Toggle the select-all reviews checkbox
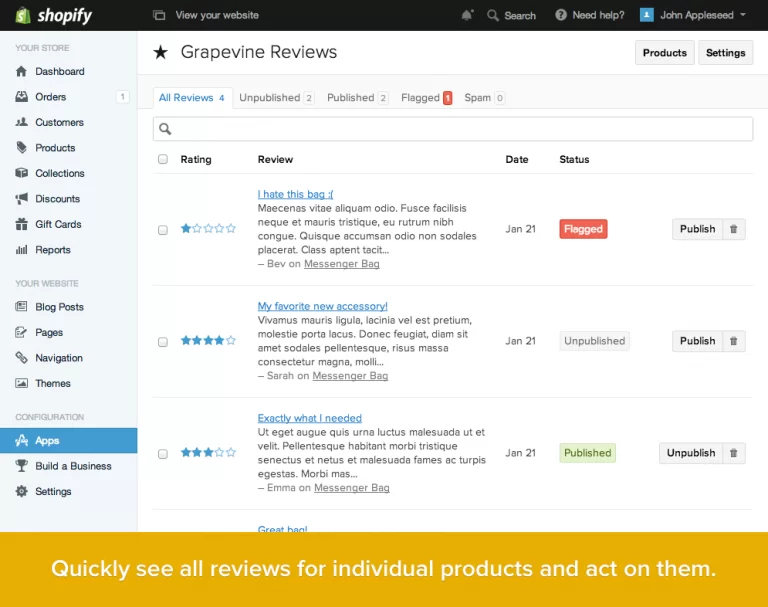Image resolution: width=768 pixels, height=607 pixels. tap(163, 159)
